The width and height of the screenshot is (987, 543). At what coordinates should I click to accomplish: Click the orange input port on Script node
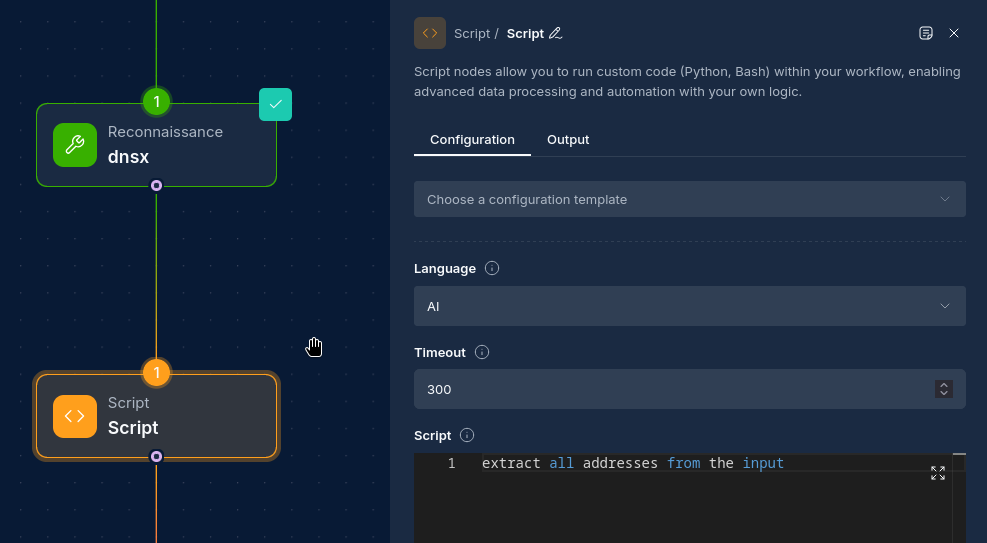point(156,372)
